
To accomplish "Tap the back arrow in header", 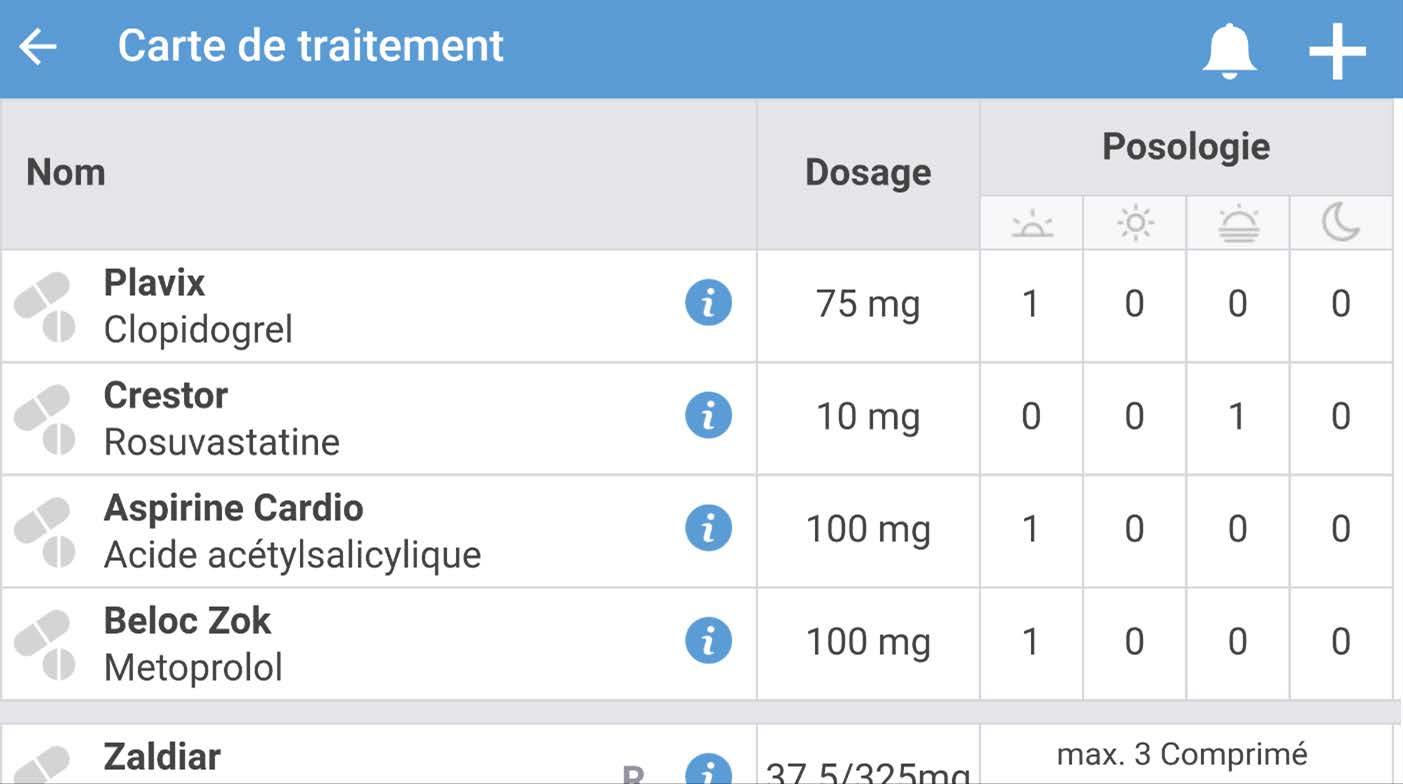I will click(38, 47).
